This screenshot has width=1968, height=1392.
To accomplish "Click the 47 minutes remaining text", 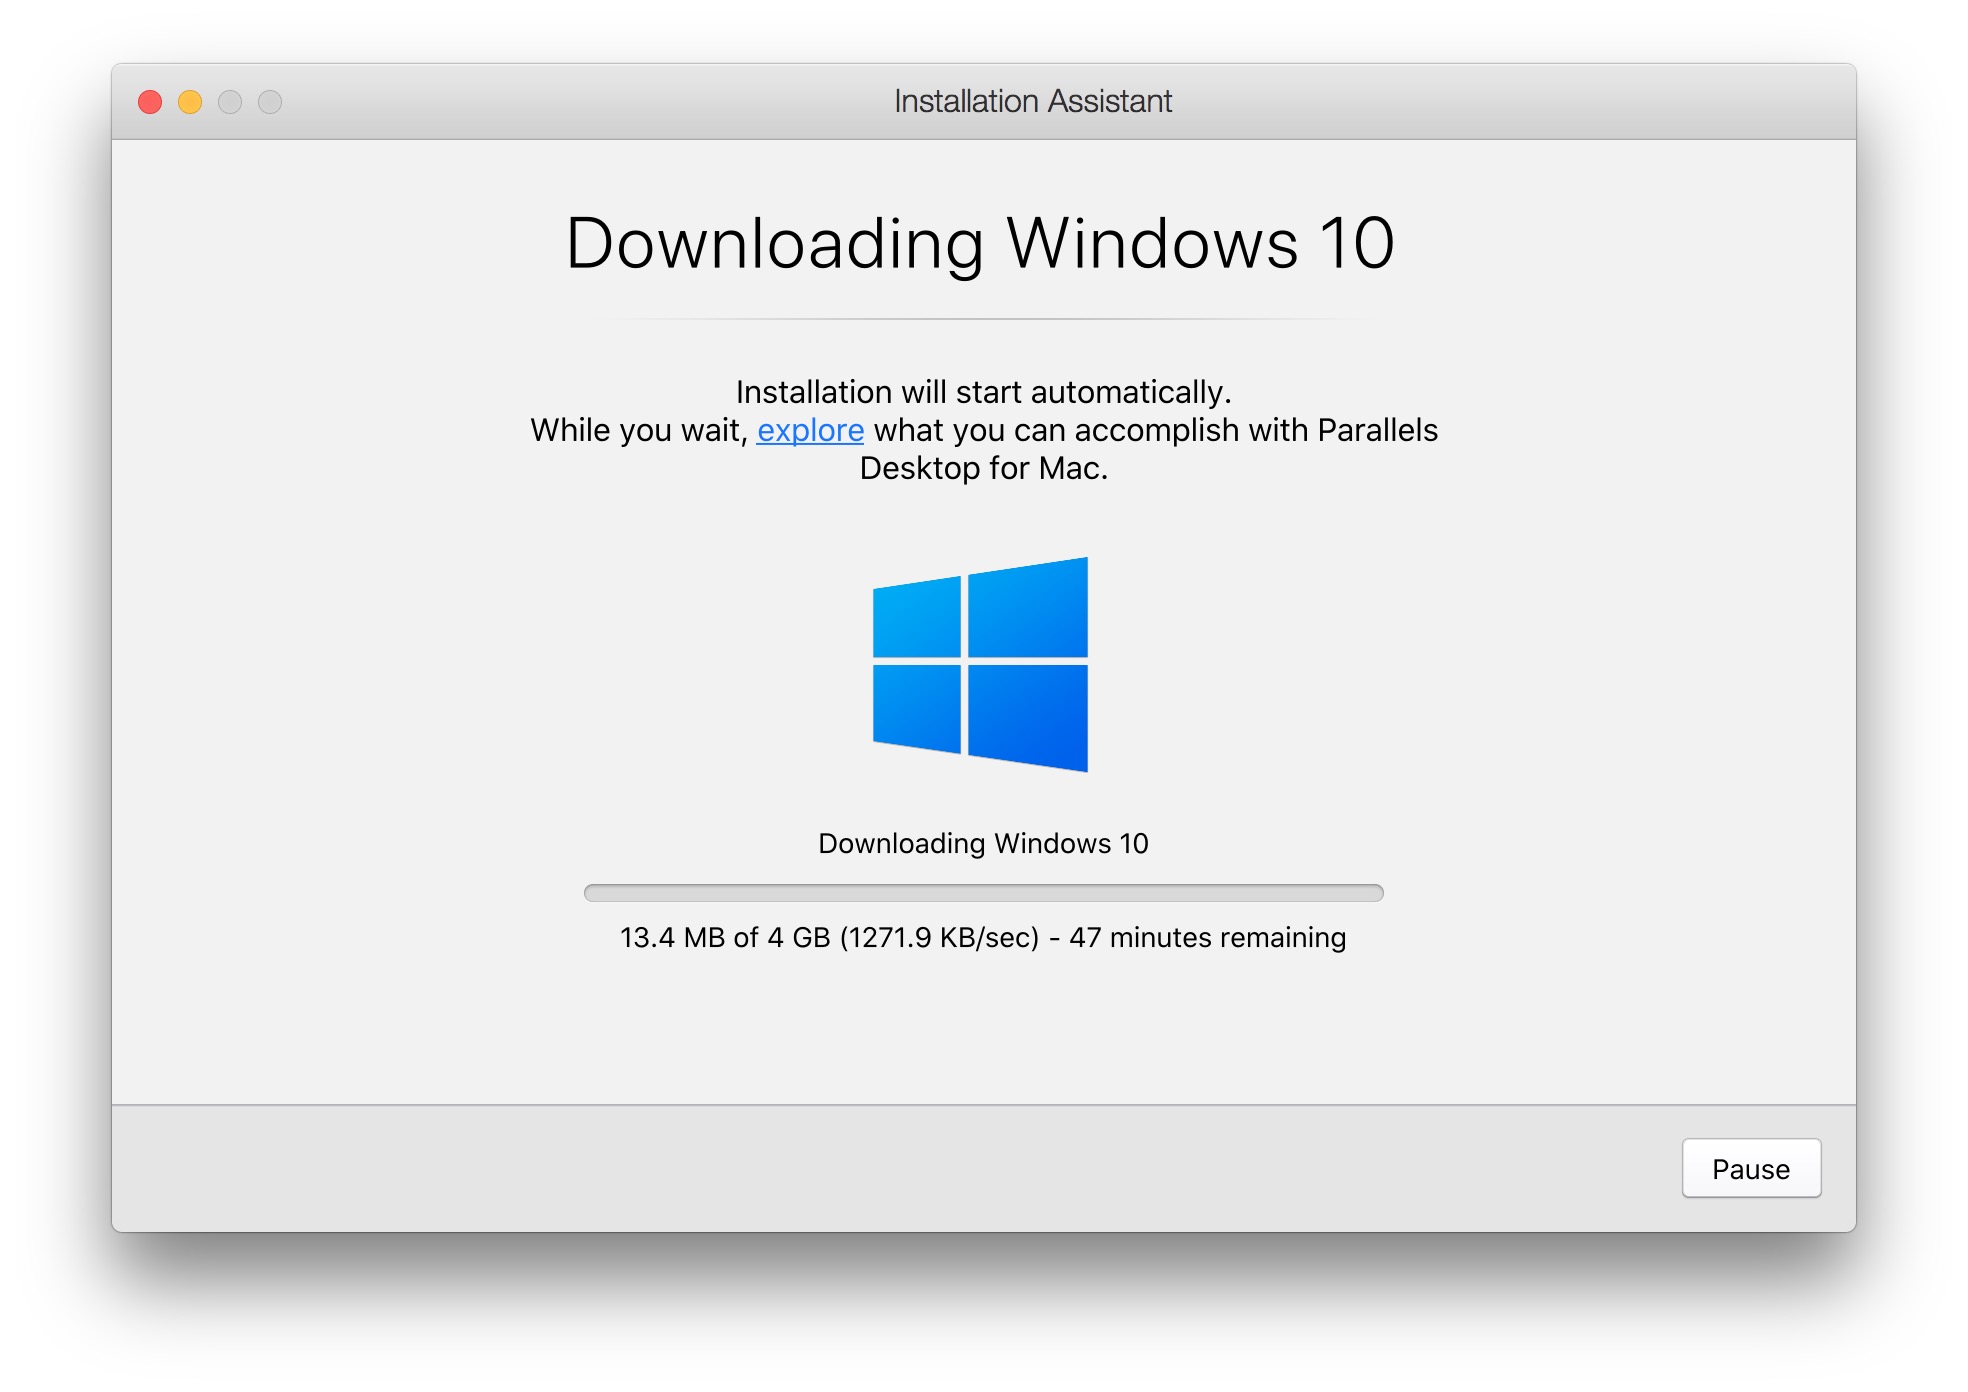I will tap(1207, 937).
